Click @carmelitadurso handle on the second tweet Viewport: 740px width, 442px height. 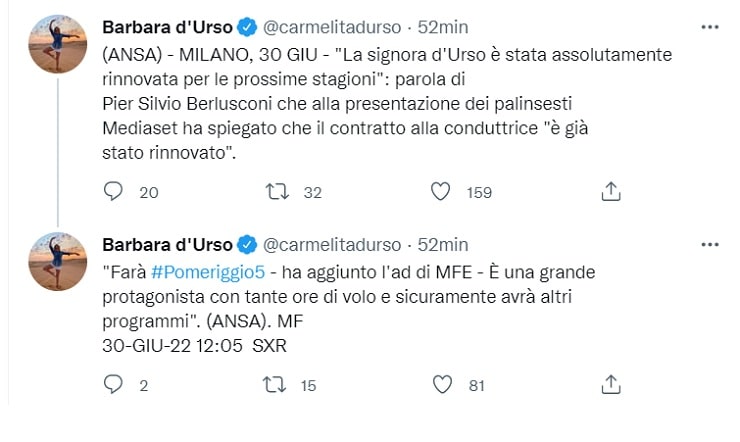click(332, 245)
